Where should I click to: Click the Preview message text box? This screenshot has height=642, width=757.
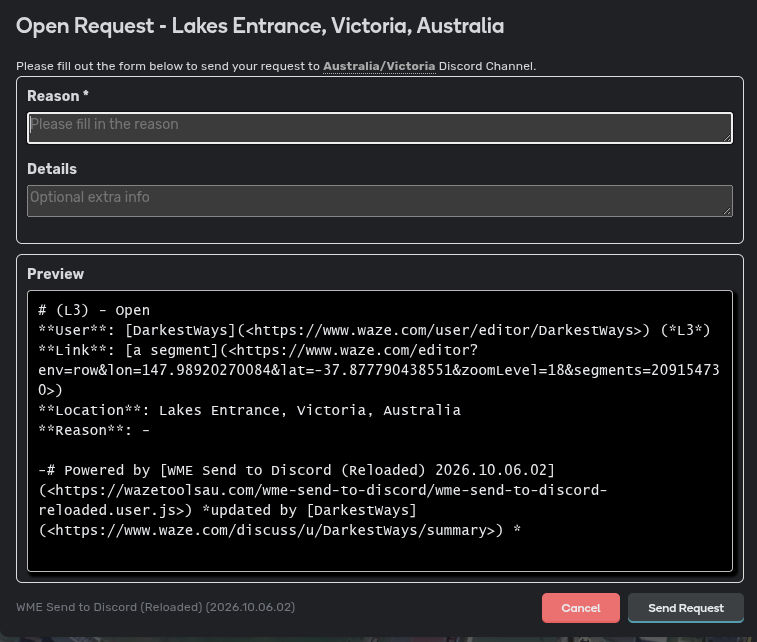[x=379, y=431]
